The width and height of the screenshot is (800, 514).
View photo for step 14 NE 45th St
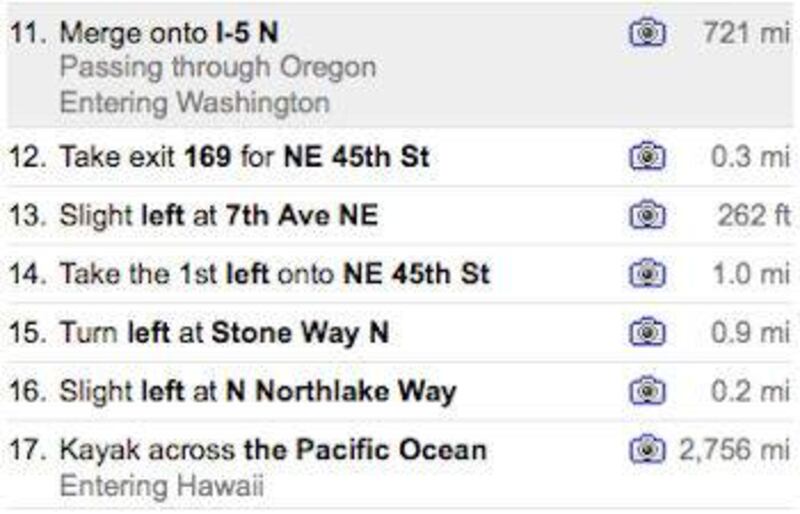coord(647,272)
